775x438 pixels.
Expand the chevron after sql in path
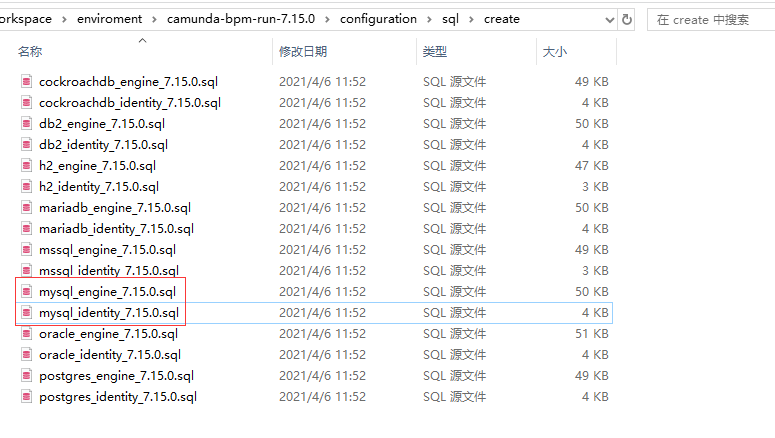pos(471,19)
